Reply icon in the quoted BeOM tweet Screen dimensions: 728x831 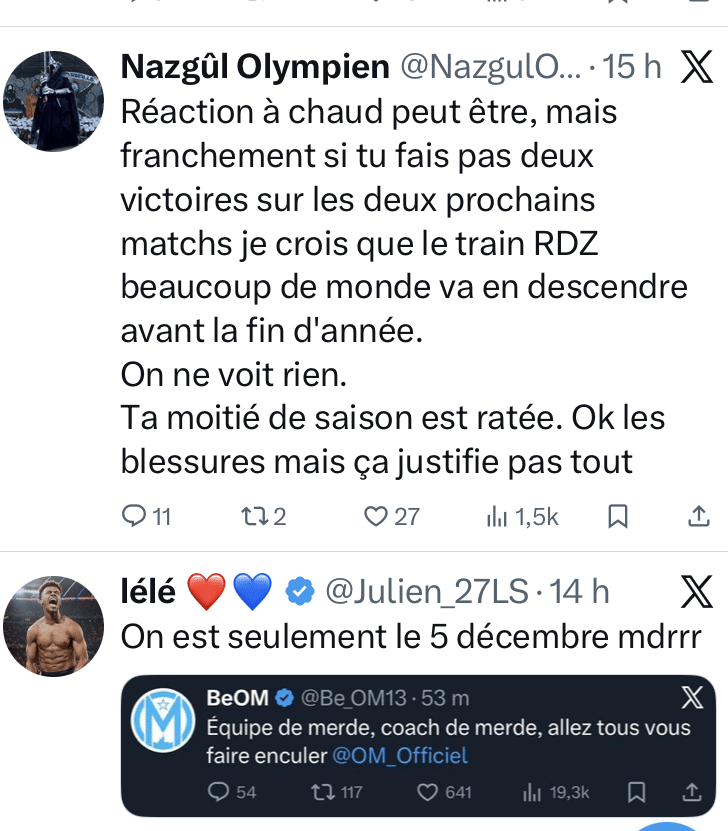219,792
